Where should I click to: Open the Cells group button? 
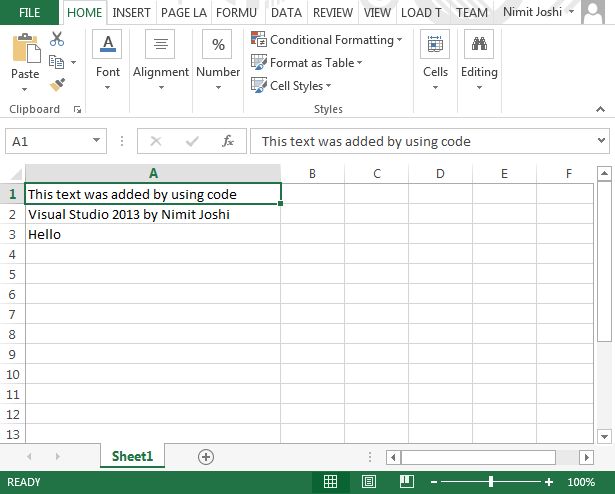[435, 44]
